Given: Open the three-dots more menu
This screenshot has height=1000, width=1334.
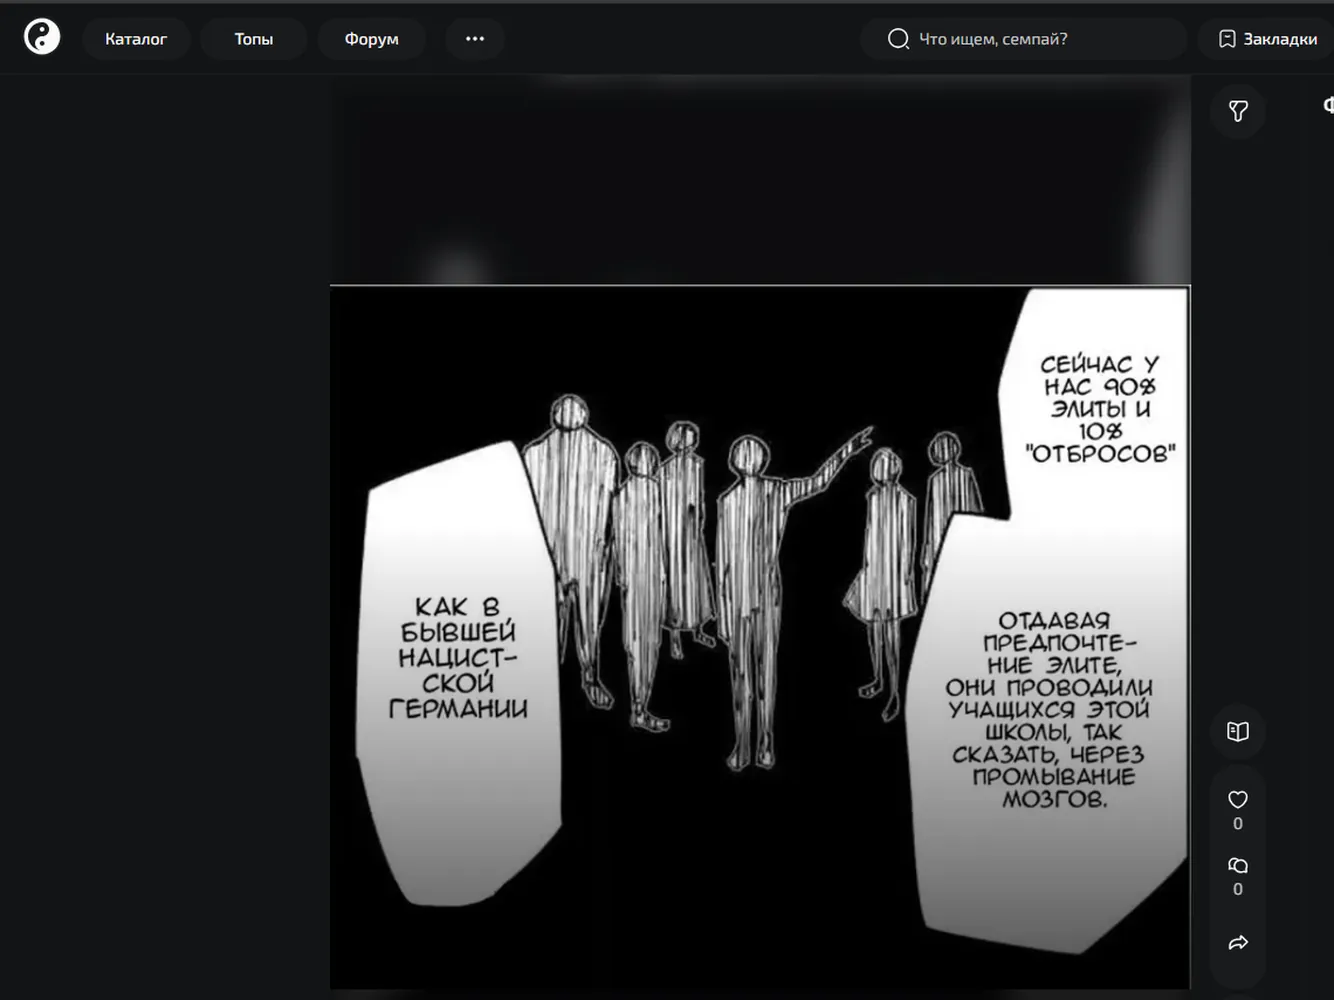Looking at the screenshot, I should (x=475, y=39).
